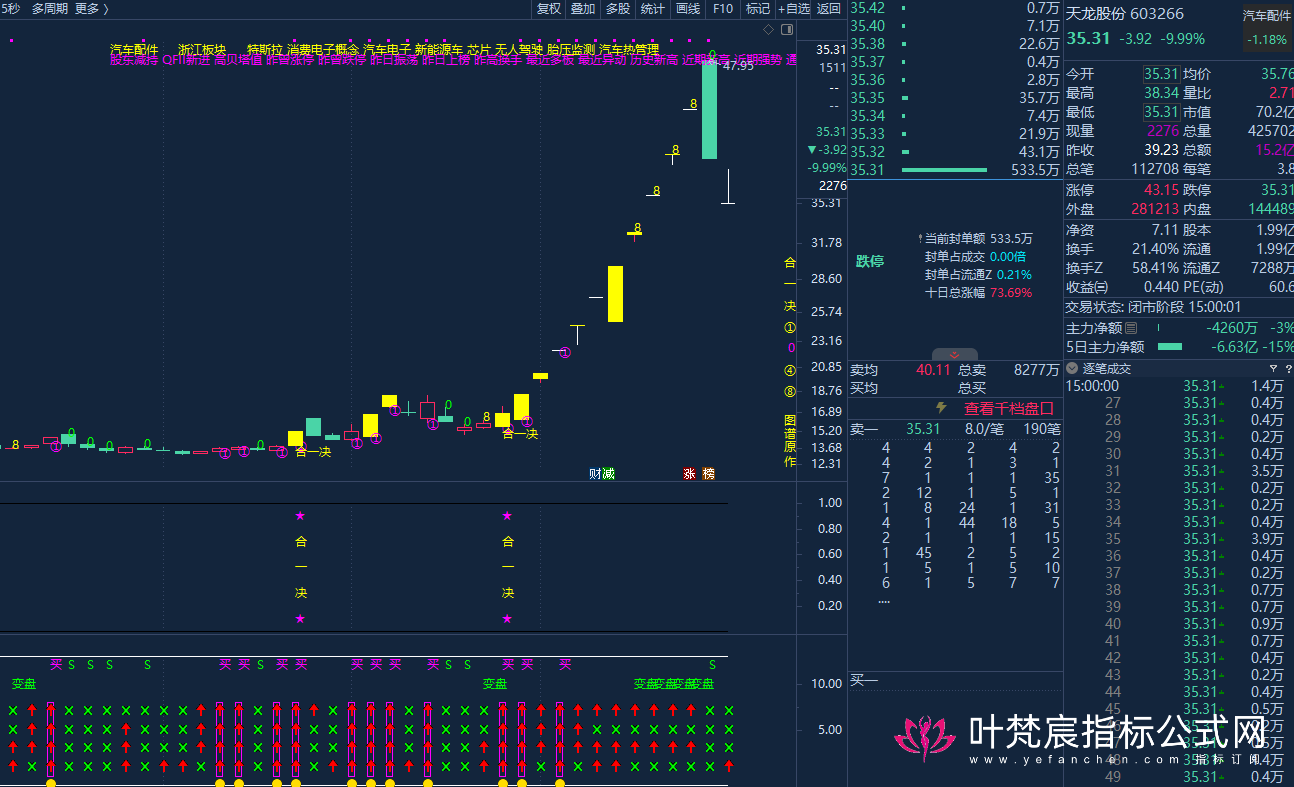Collapse the order book with red chevron
1294x787 pixels.
954,355
